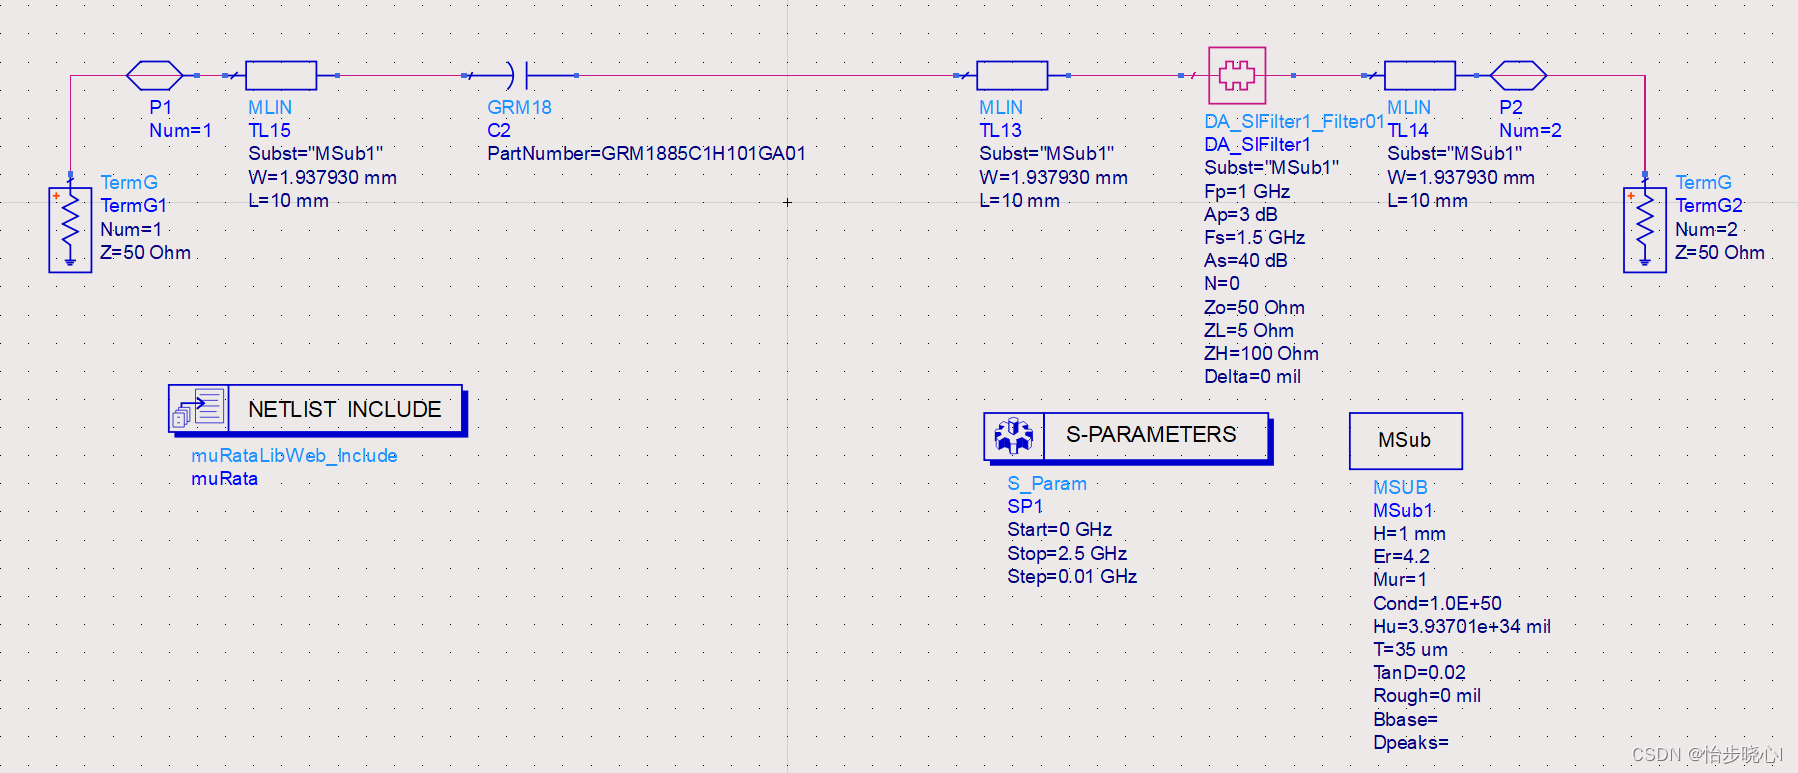This screenshot has width=1798, height=773.
Task: Click the filter Ap=3 dB parameter
Action: (1241, 214)
